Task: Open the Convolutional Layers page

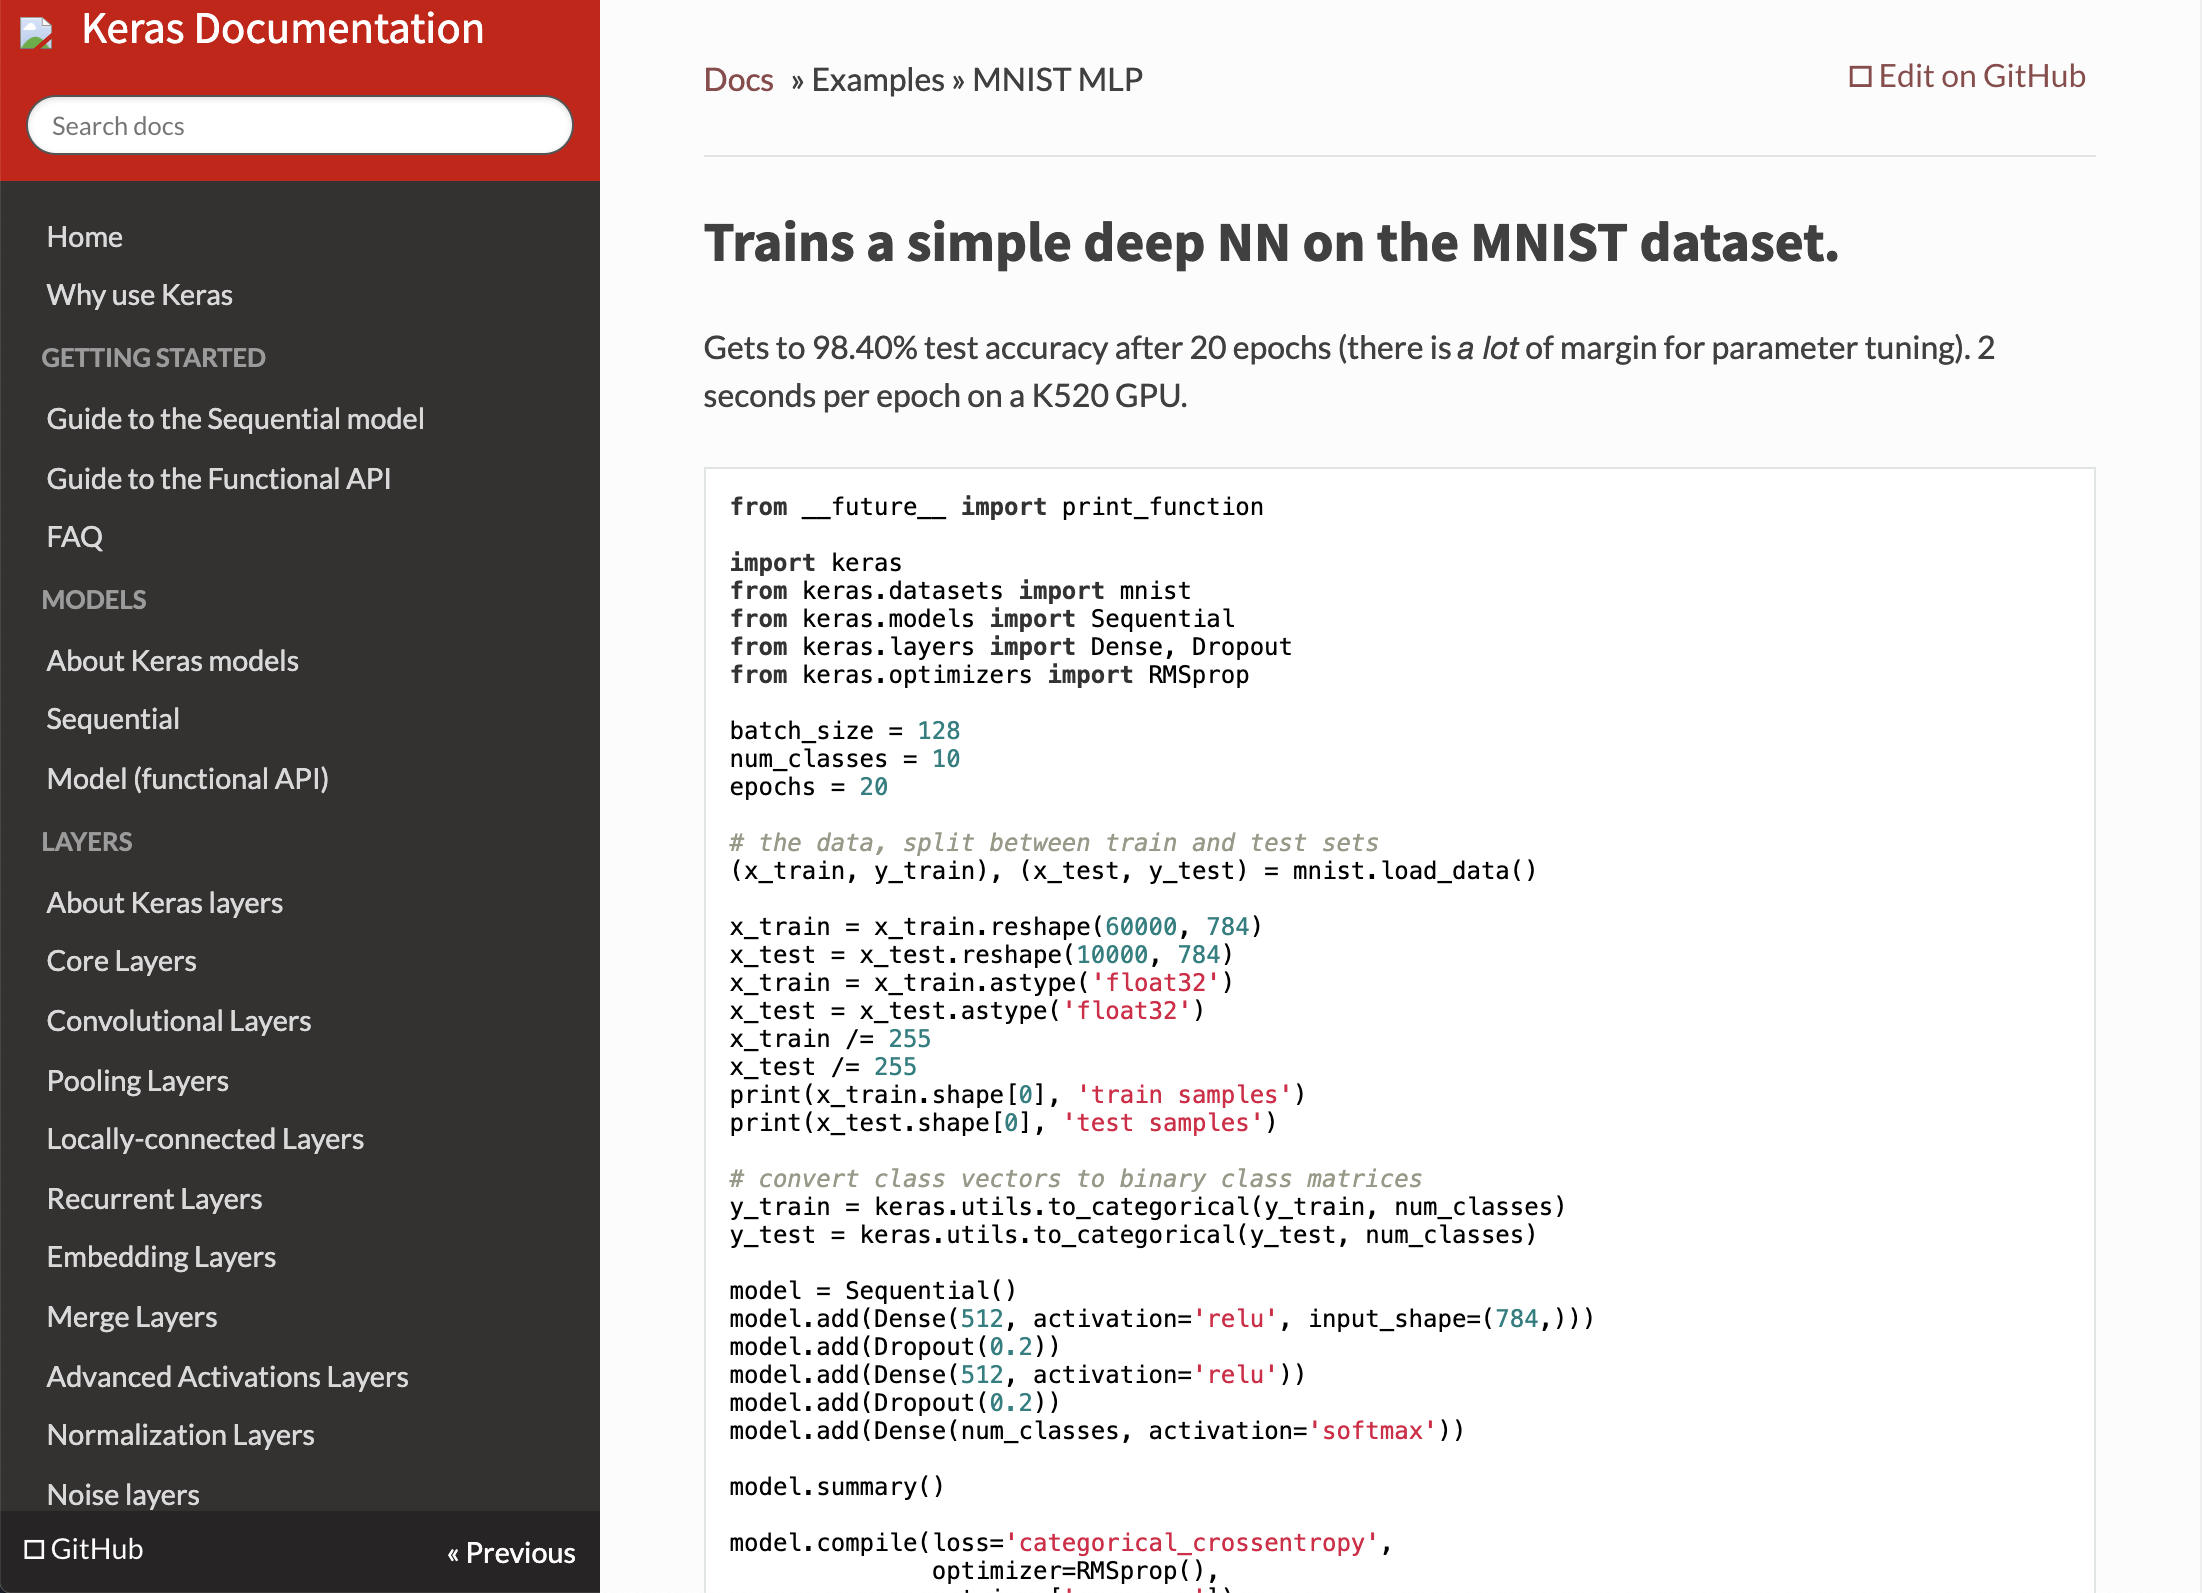Action: click(179, 1020)
